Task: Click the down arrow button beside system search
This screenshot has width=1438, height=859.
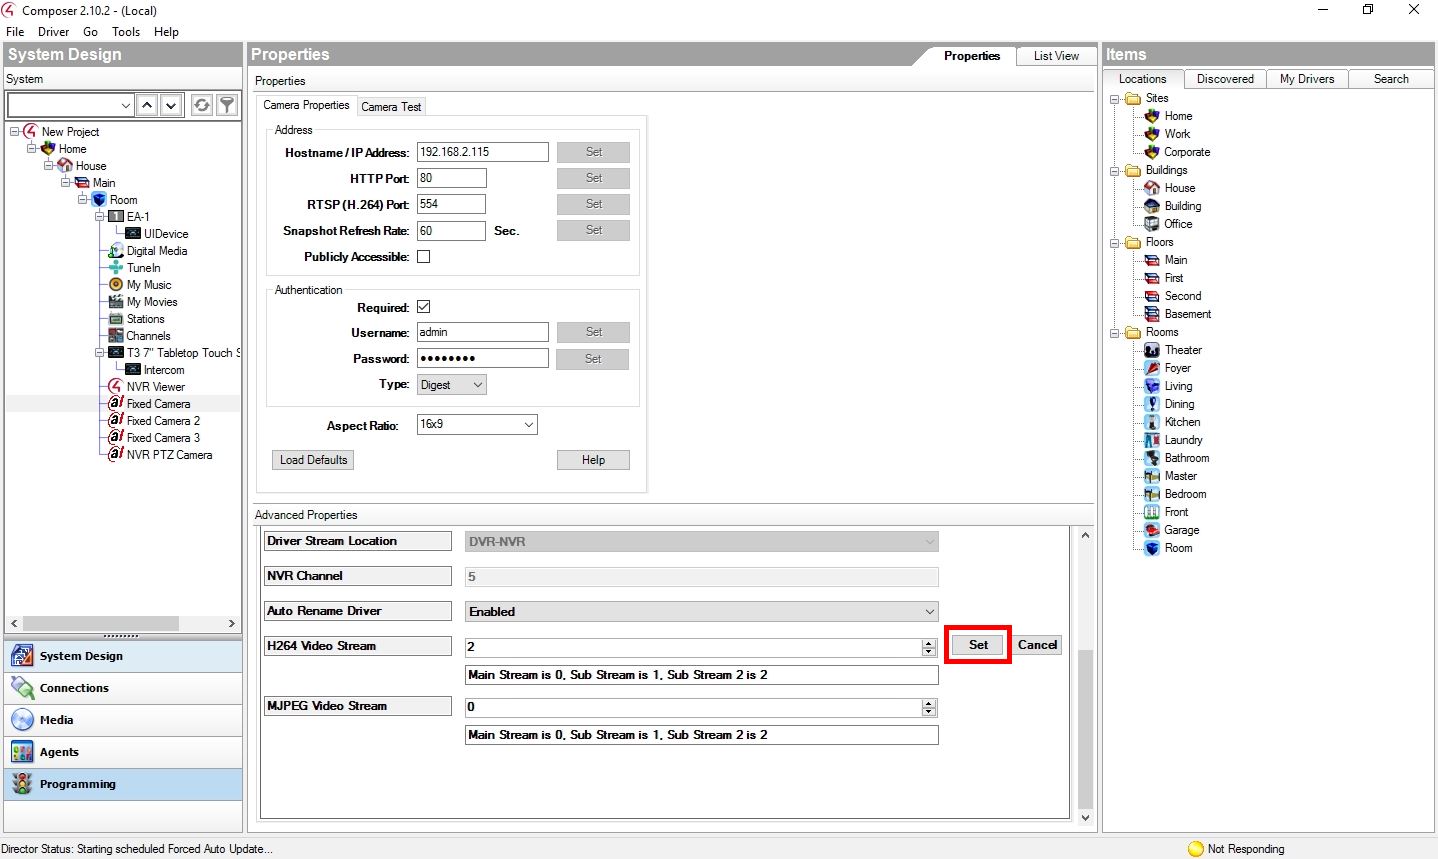Action: click(x=172, y=105)
